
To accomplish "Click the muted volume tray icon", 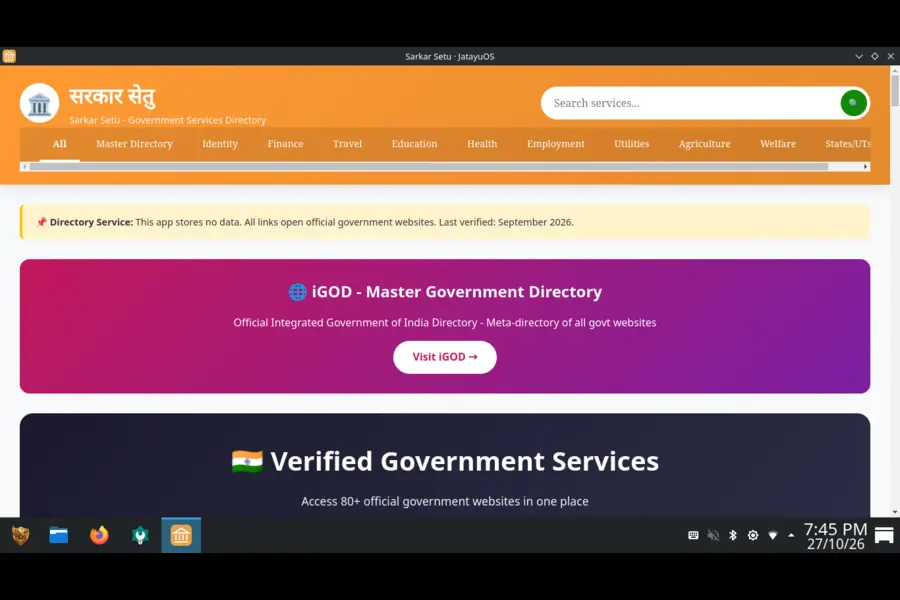I will [713, 536].
